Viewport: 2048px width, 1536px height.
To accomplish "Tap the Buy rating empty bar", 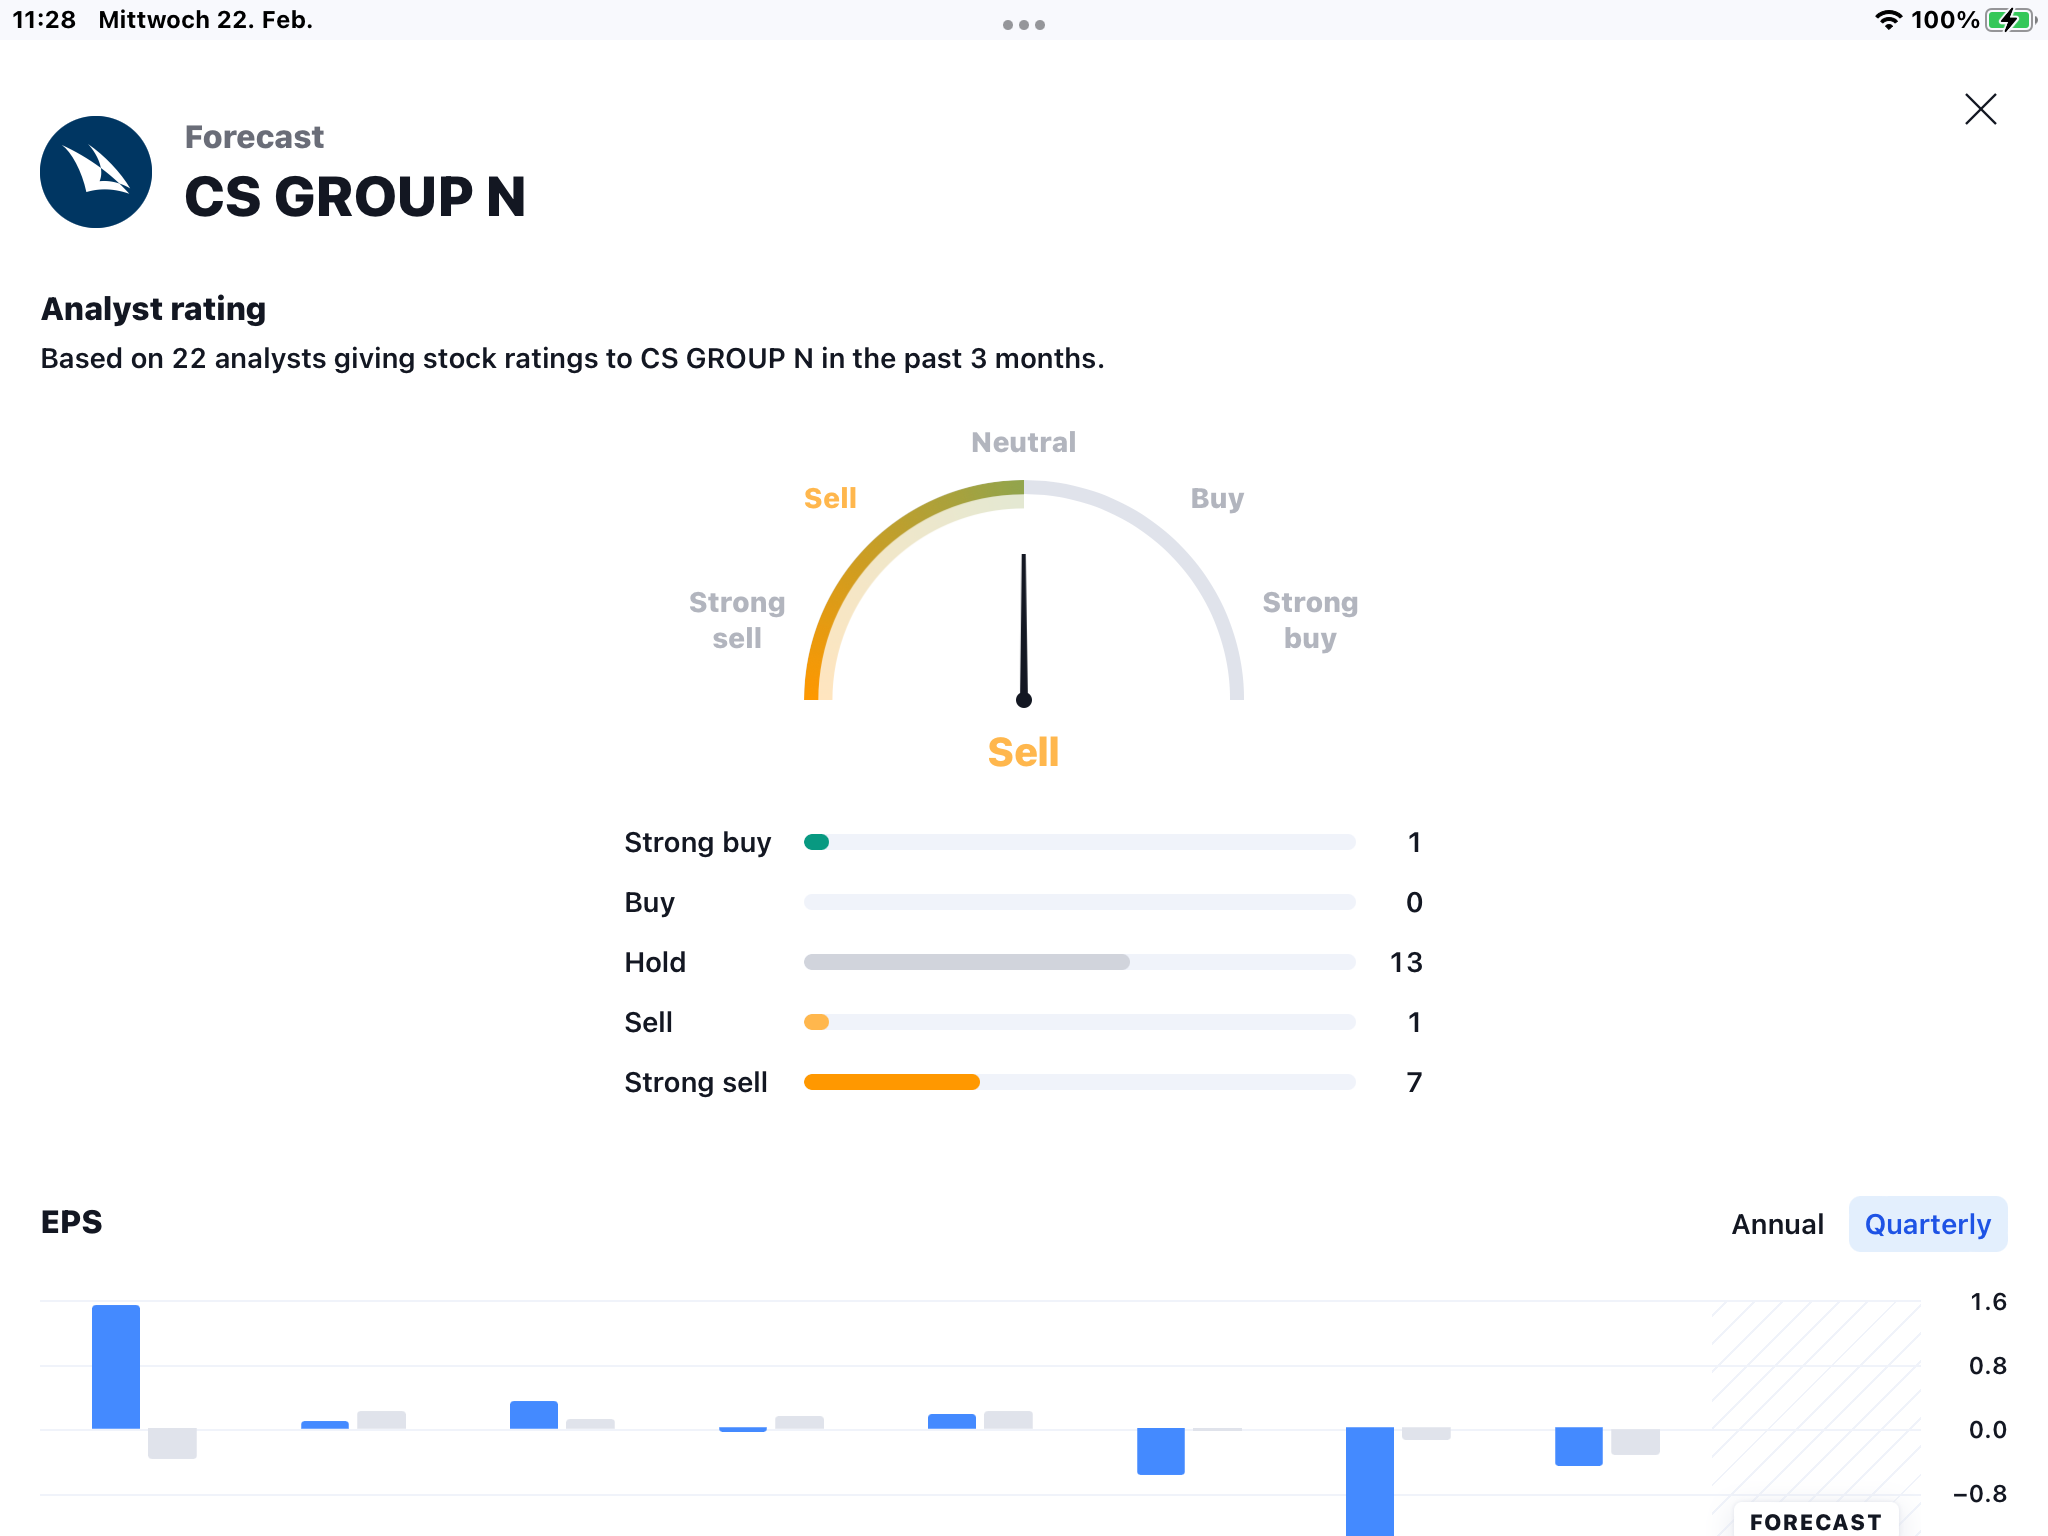I will coord(1079,902).
